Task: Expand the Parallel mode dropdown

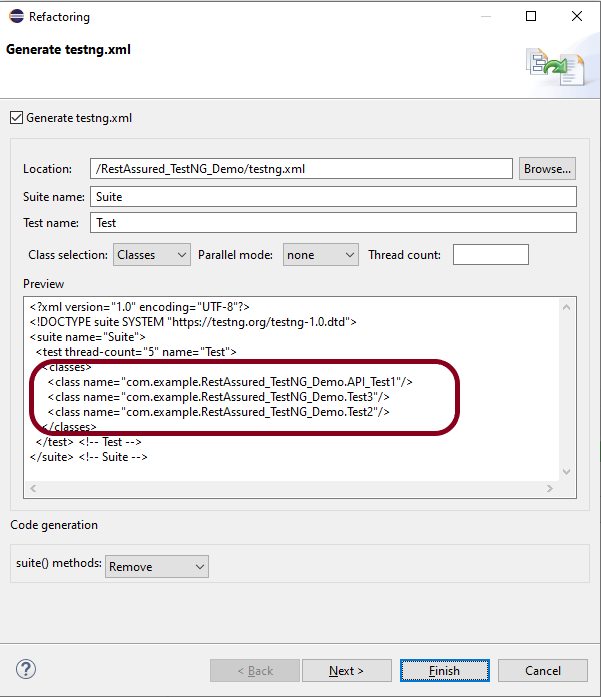Action: point(320,255)
